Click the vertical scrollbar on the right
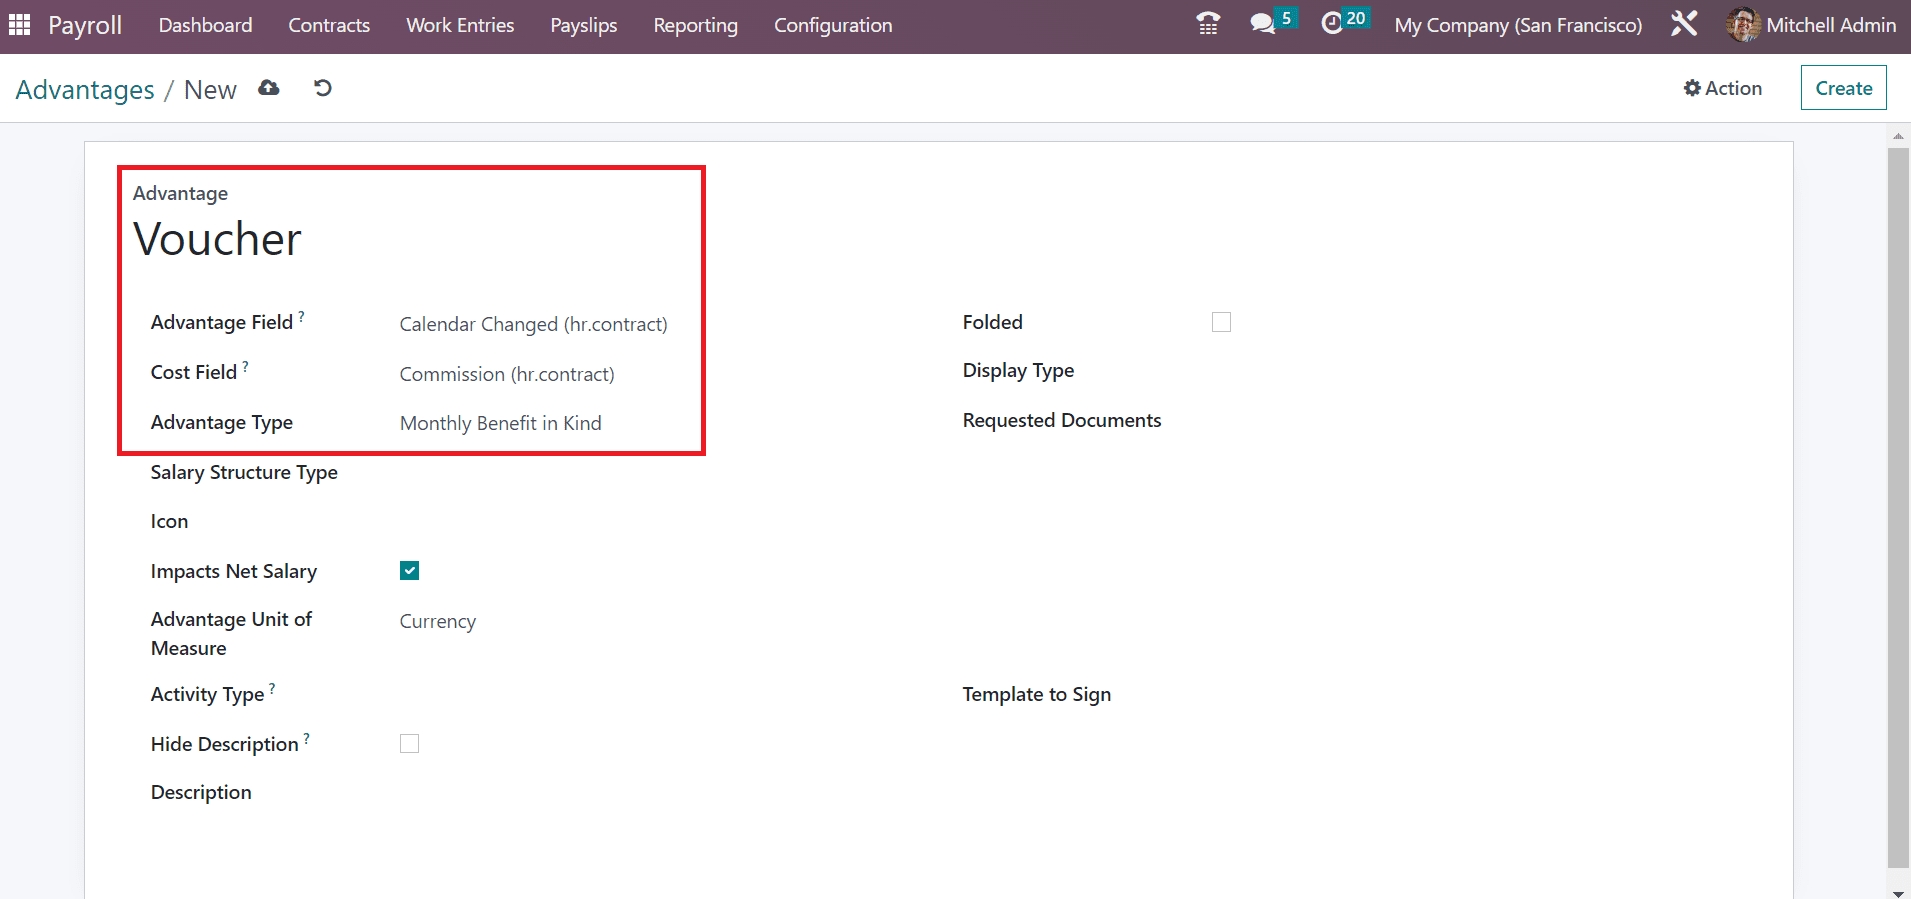Viewport: 1911px width, 899px height. (x=1897, y=500)
